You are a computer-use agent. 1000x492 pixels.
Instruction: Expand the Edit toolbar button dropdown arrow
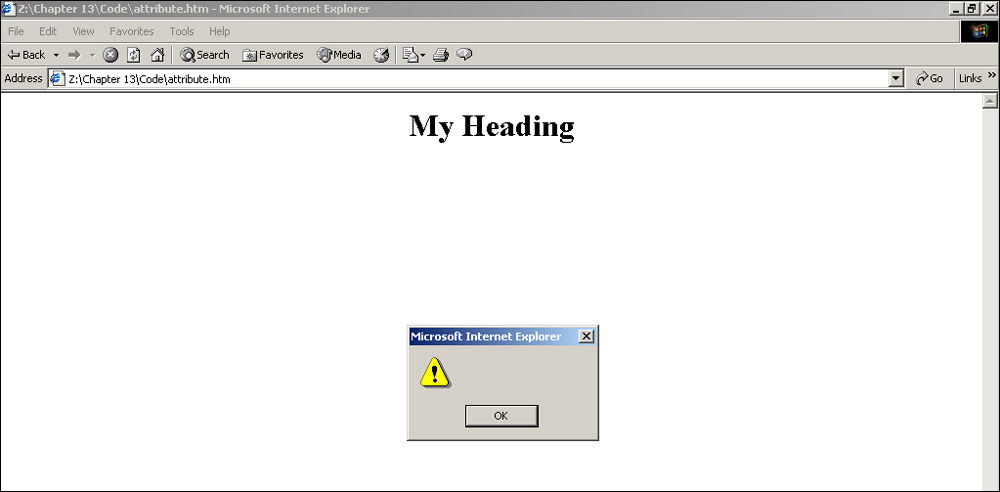tap(423, 55)
